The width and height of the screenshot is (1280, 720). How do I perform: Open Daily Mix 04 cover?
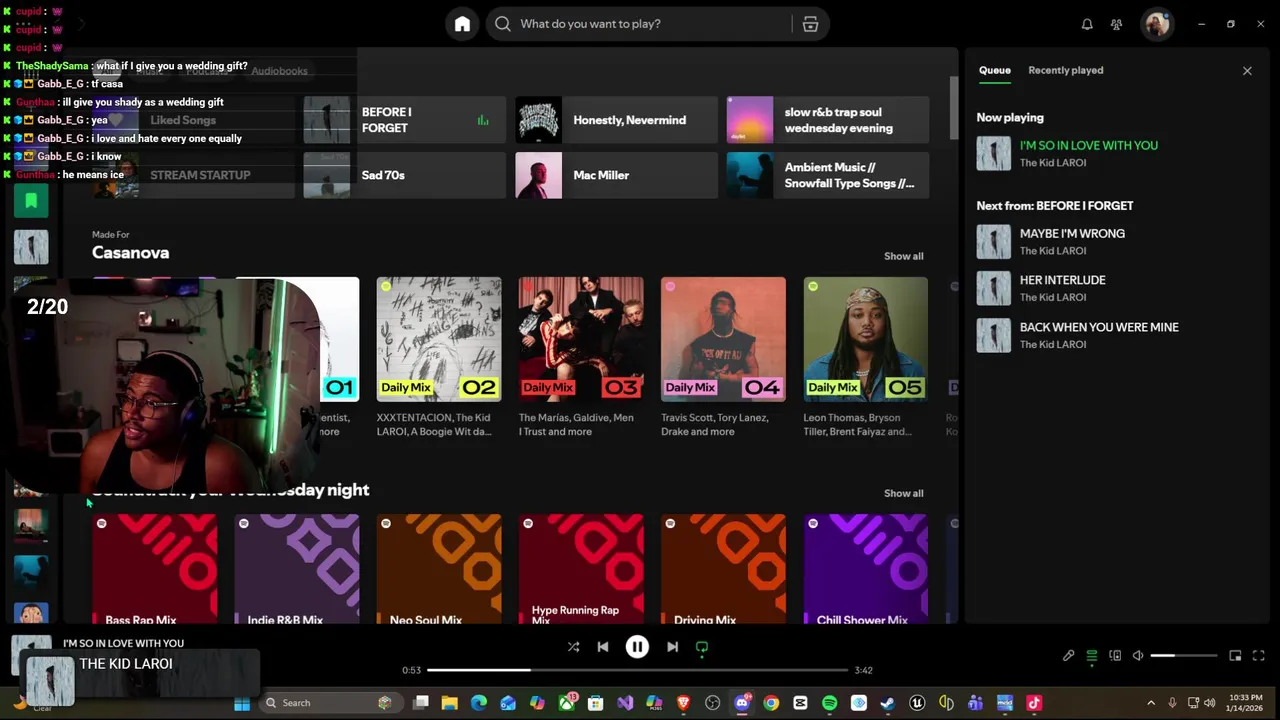click(723, 339)
